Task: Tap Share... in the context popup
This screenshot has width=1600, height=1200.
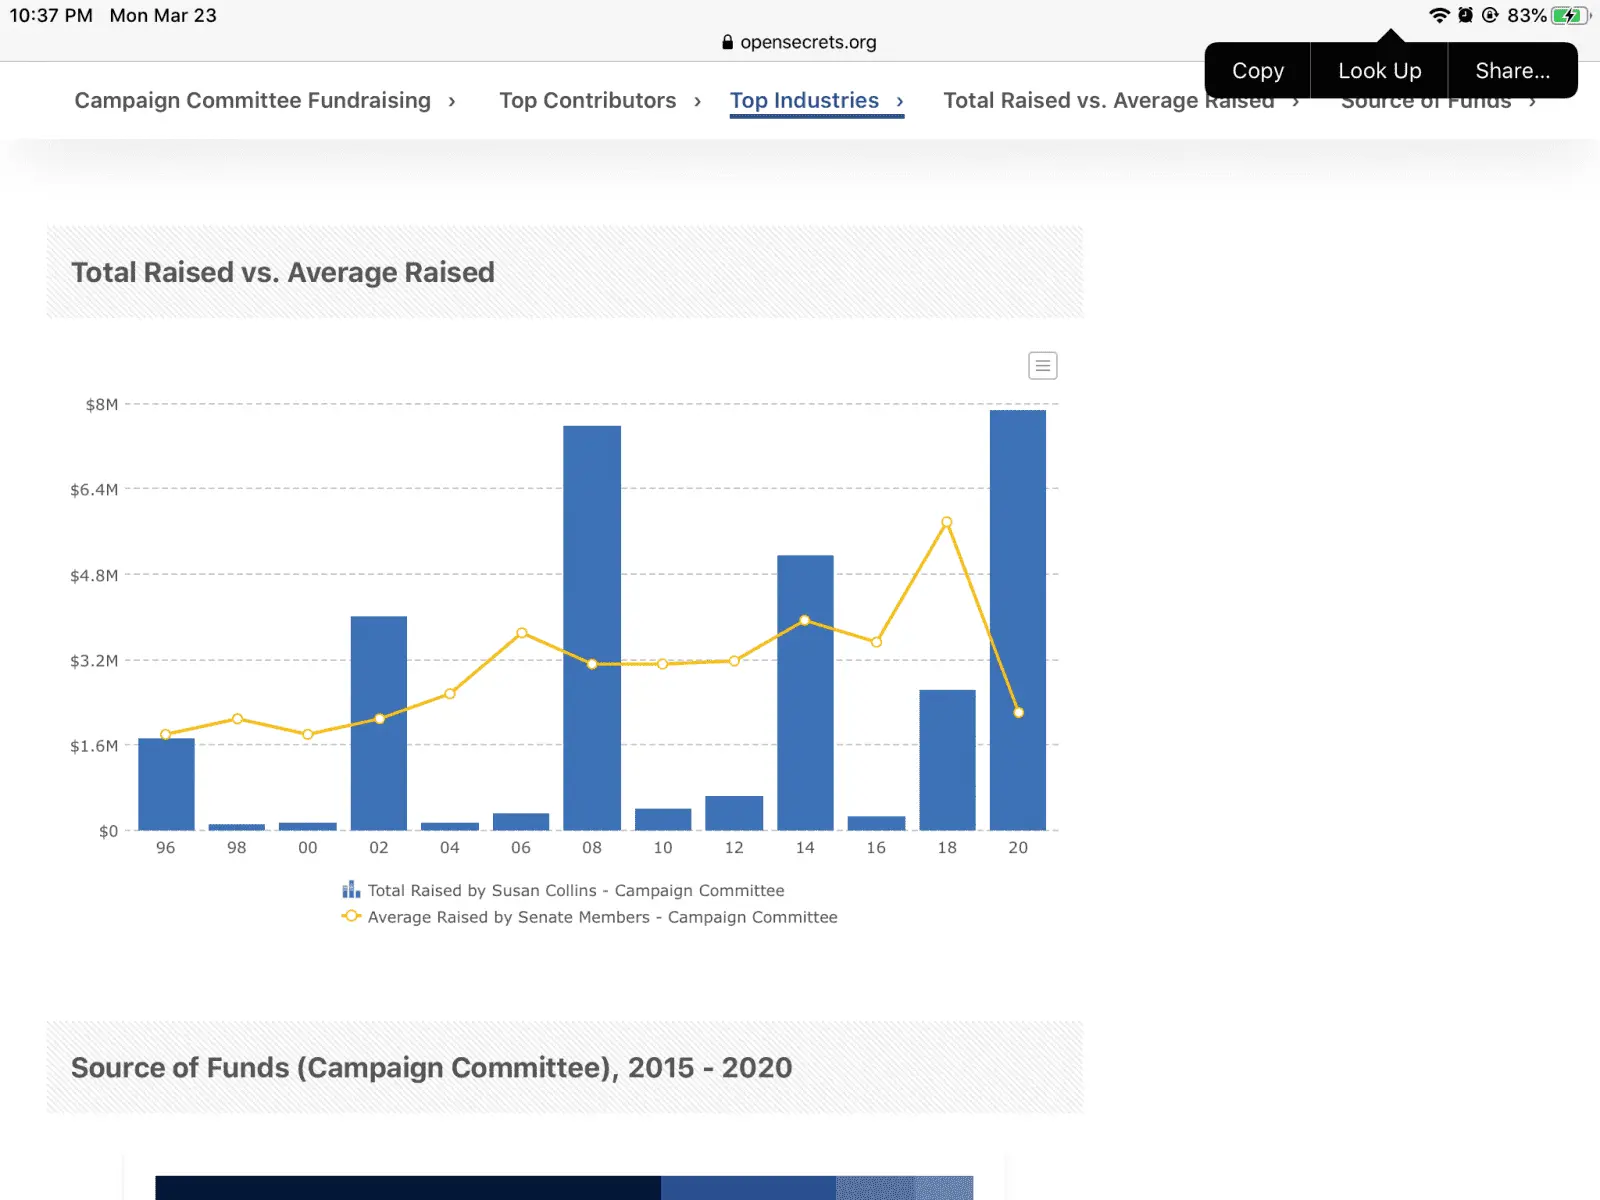Action: coord(1512,71)
